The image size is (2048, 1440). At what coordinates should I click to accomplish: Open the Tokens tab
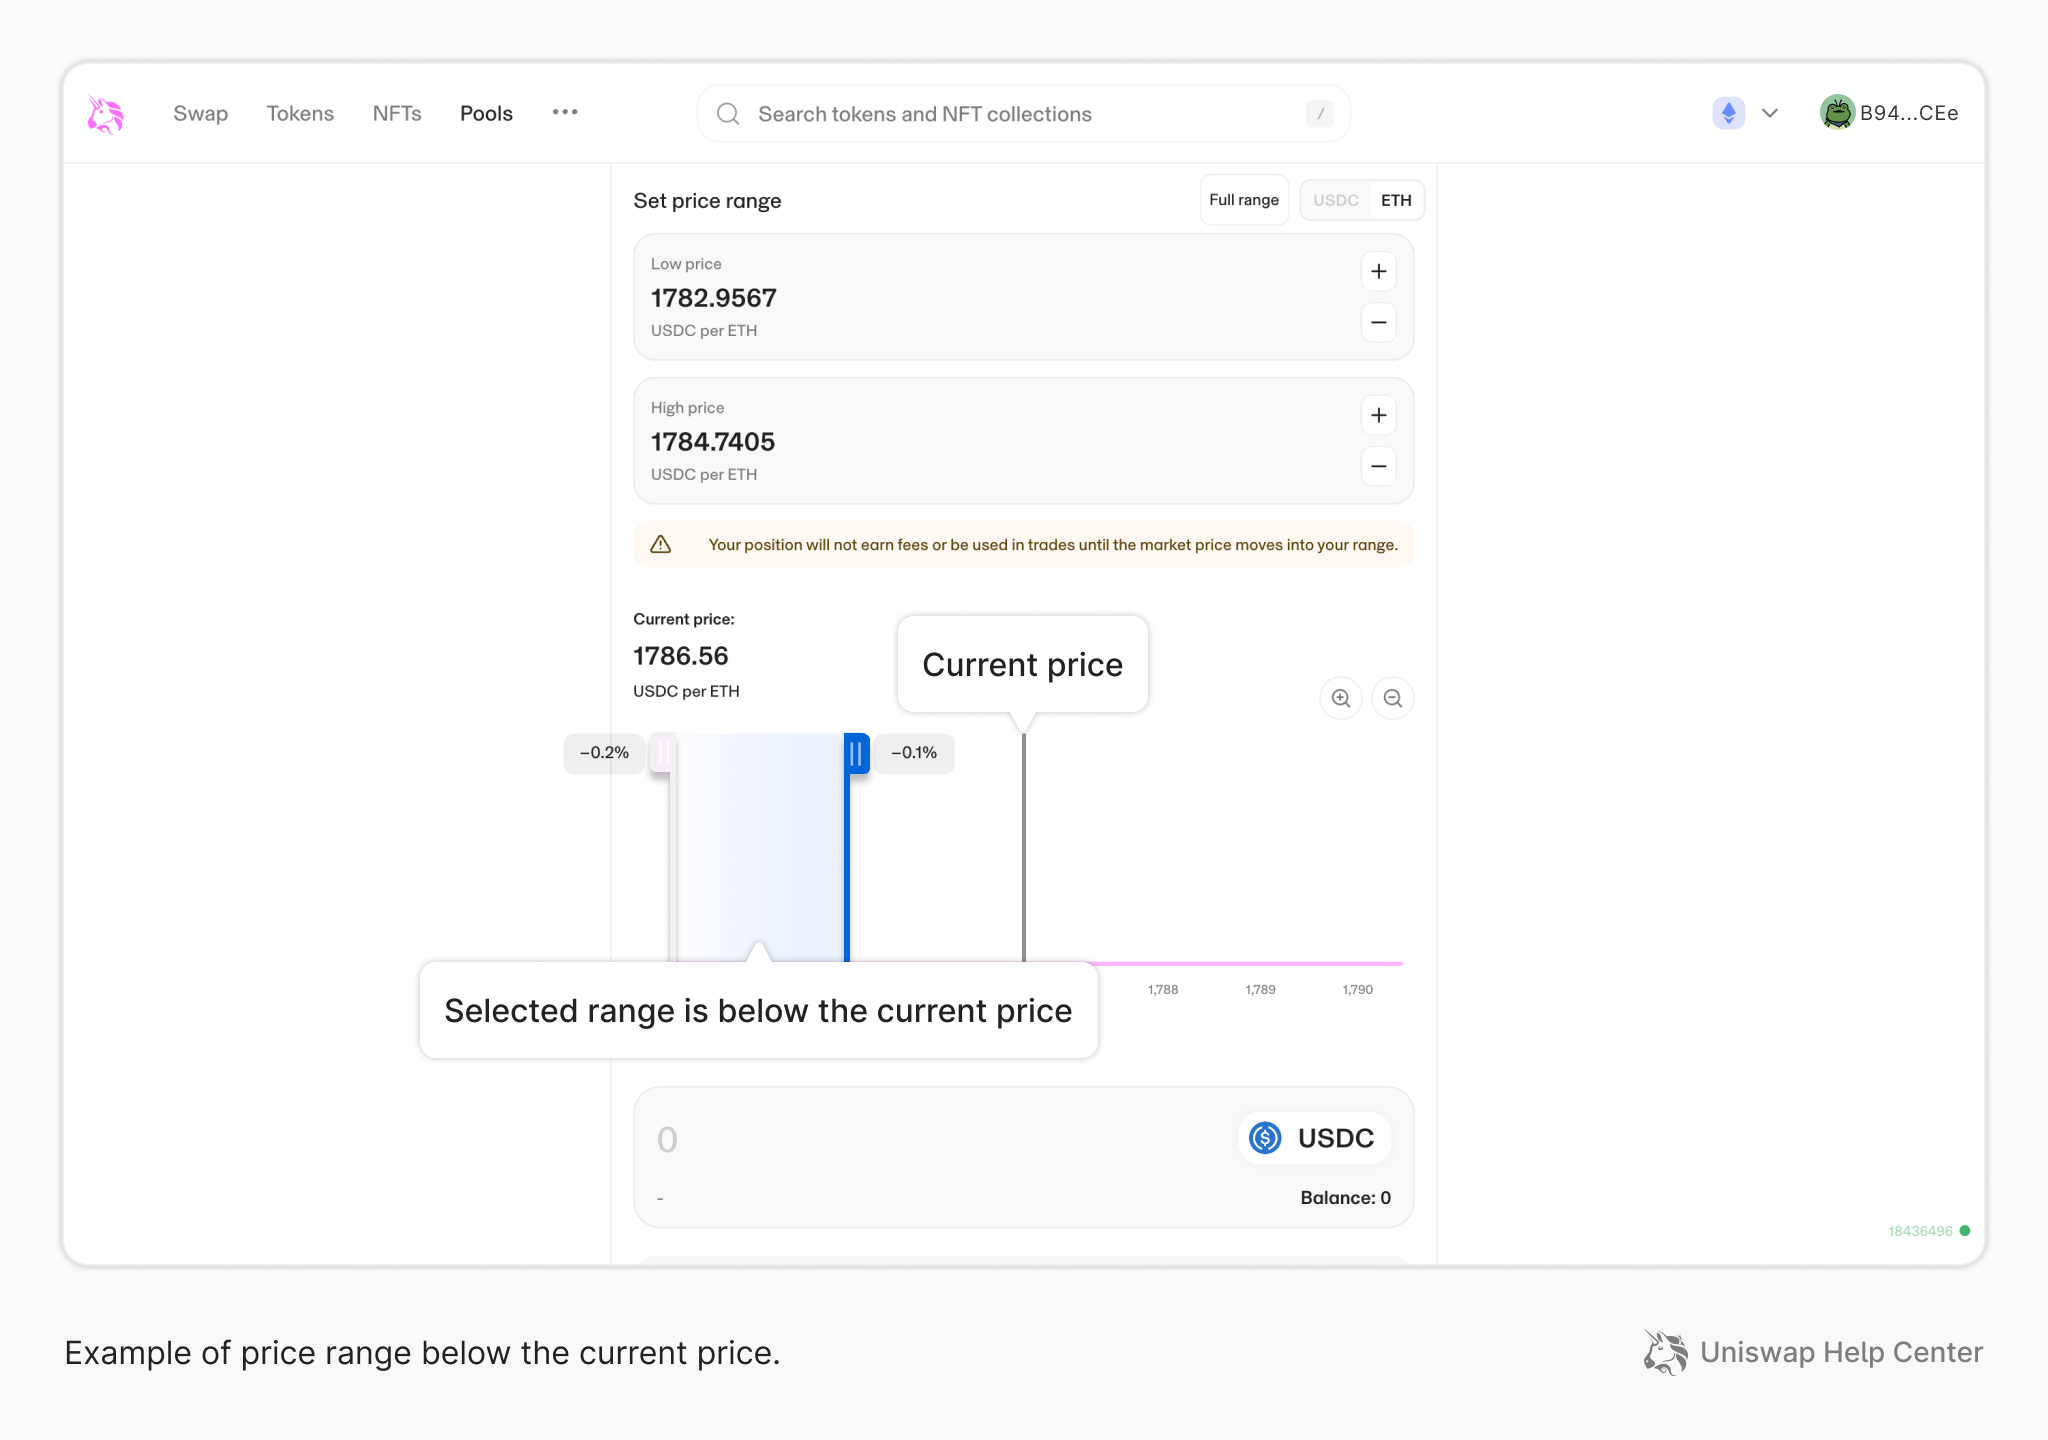click(x=300, y=113)
